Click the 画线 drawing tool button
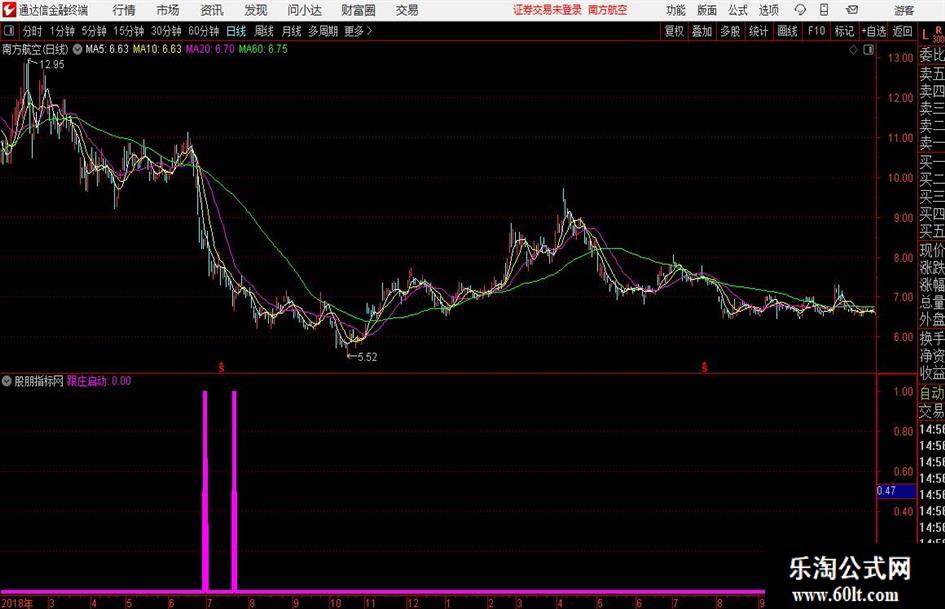The height and width of the screenshot is (609, 945). tap(787, 31)
